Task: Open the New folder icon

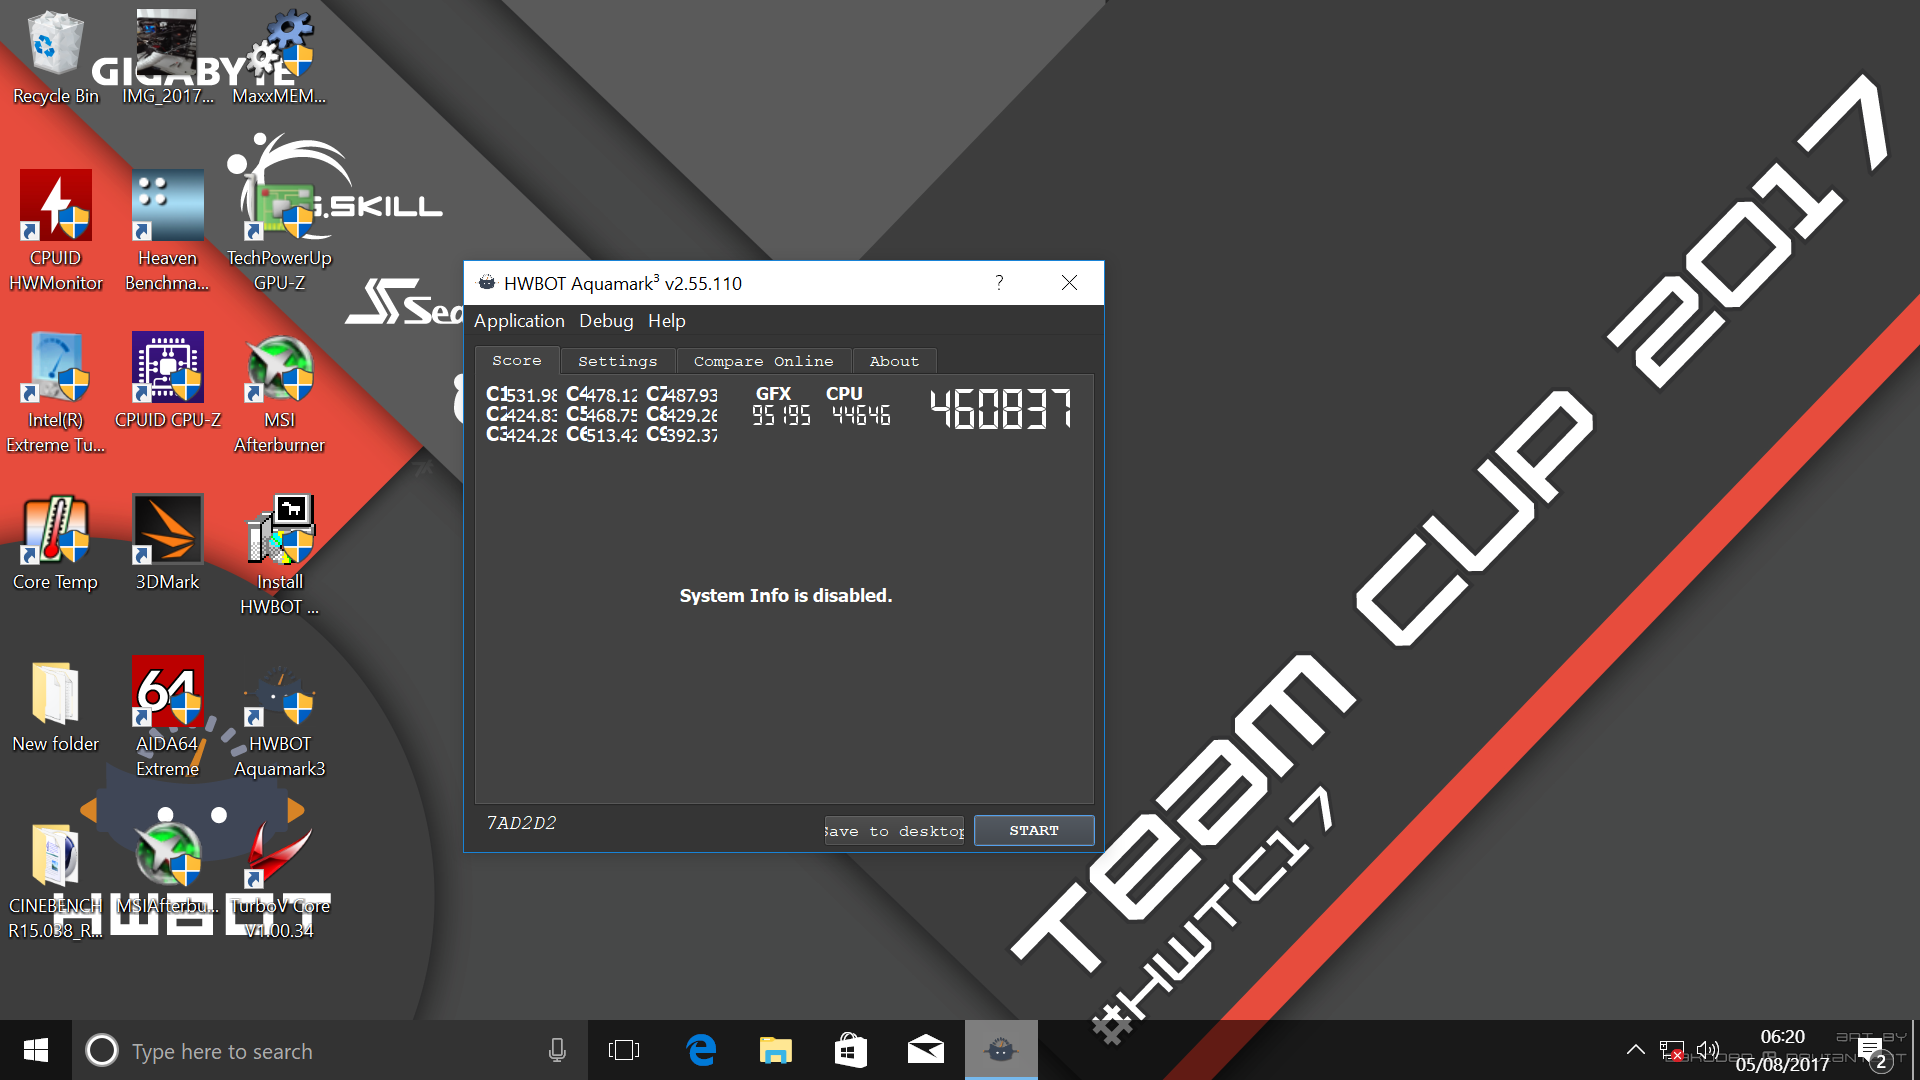Action: [x=55, y=706]
